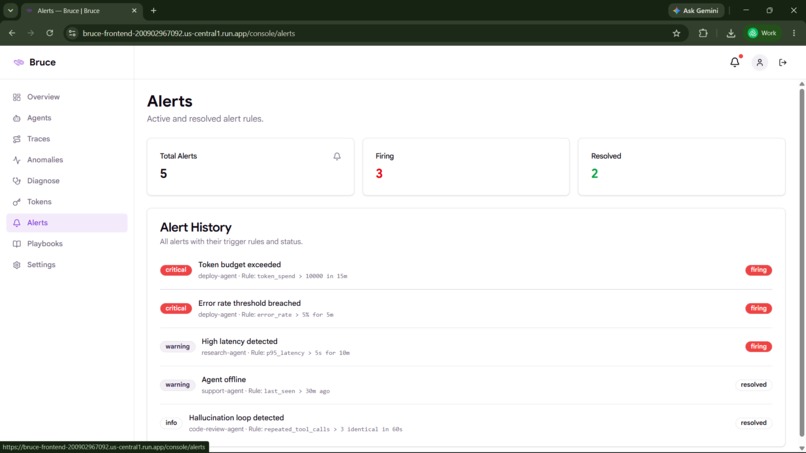Viewport: 806px width, 453px height.
Task: Click info badge for Hallucination loop detected
Action: [171, 423]
